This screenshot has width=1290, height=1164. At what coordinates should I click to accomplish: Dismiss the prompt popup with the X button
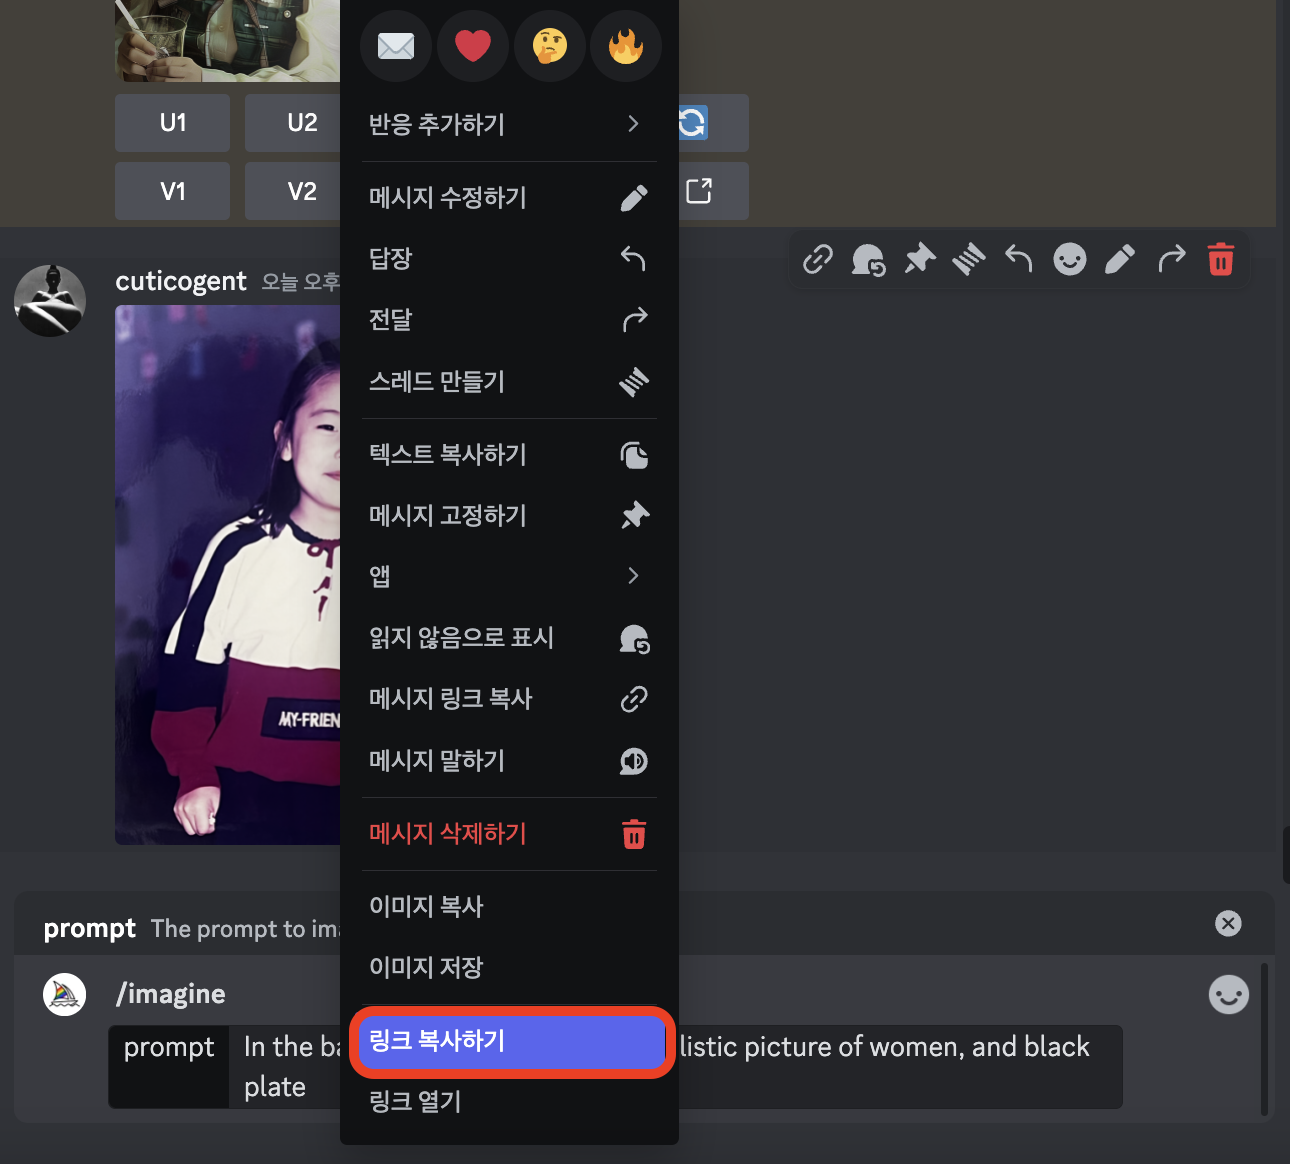[x=1228, y=923]
